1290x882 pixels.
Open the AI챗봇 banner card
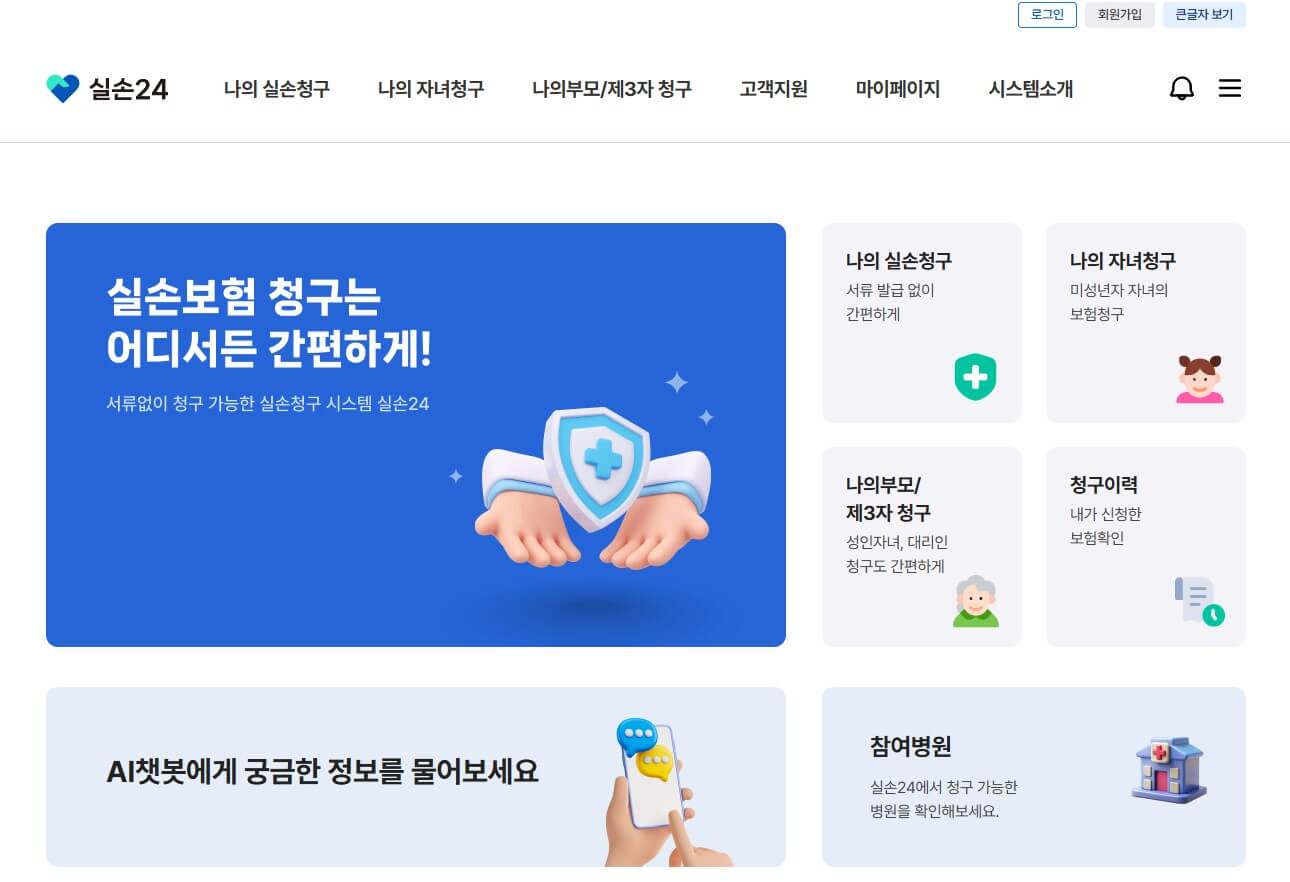click(416, 776)
